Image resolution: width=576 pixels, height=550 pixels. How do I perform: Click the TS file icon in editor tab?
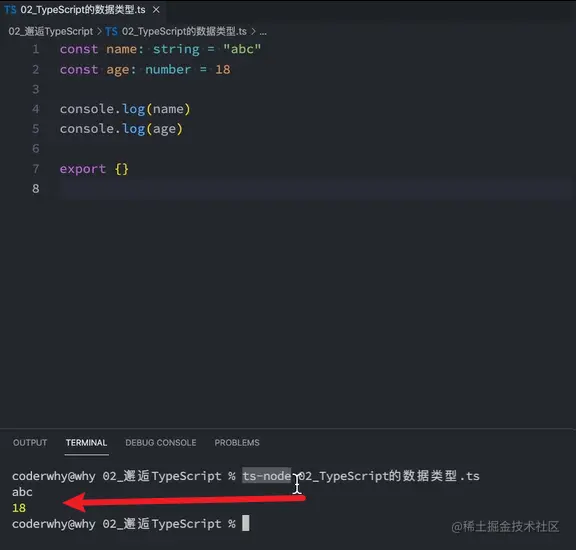10,10
